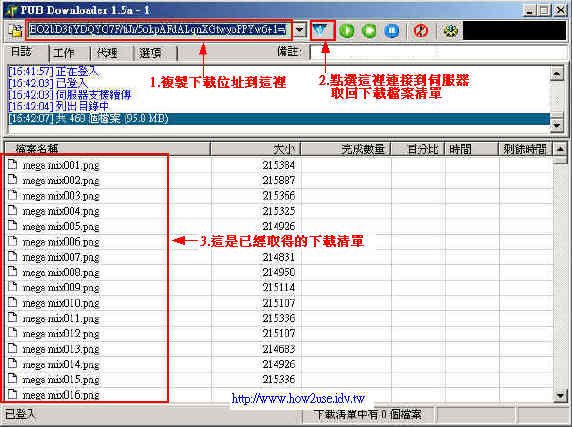Click the connect to server toolbar icon
Viewport: 572px width, 427px height.
(322, 30)
